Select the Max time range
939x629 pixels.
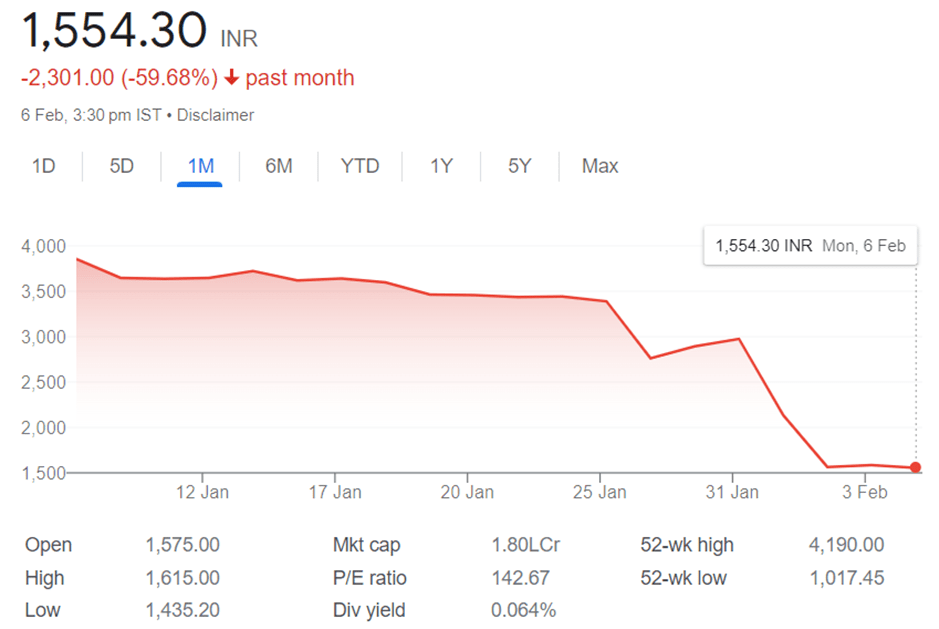point(600,166)
